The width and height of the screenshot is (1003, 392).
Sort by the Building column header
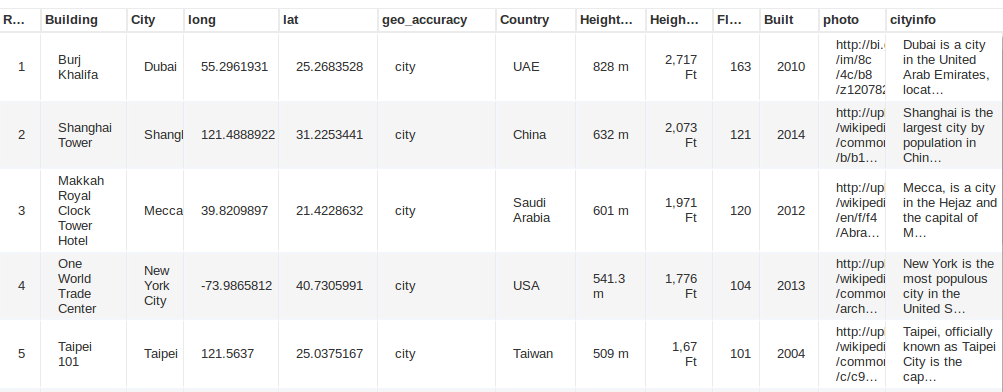(x=84, y=20)
